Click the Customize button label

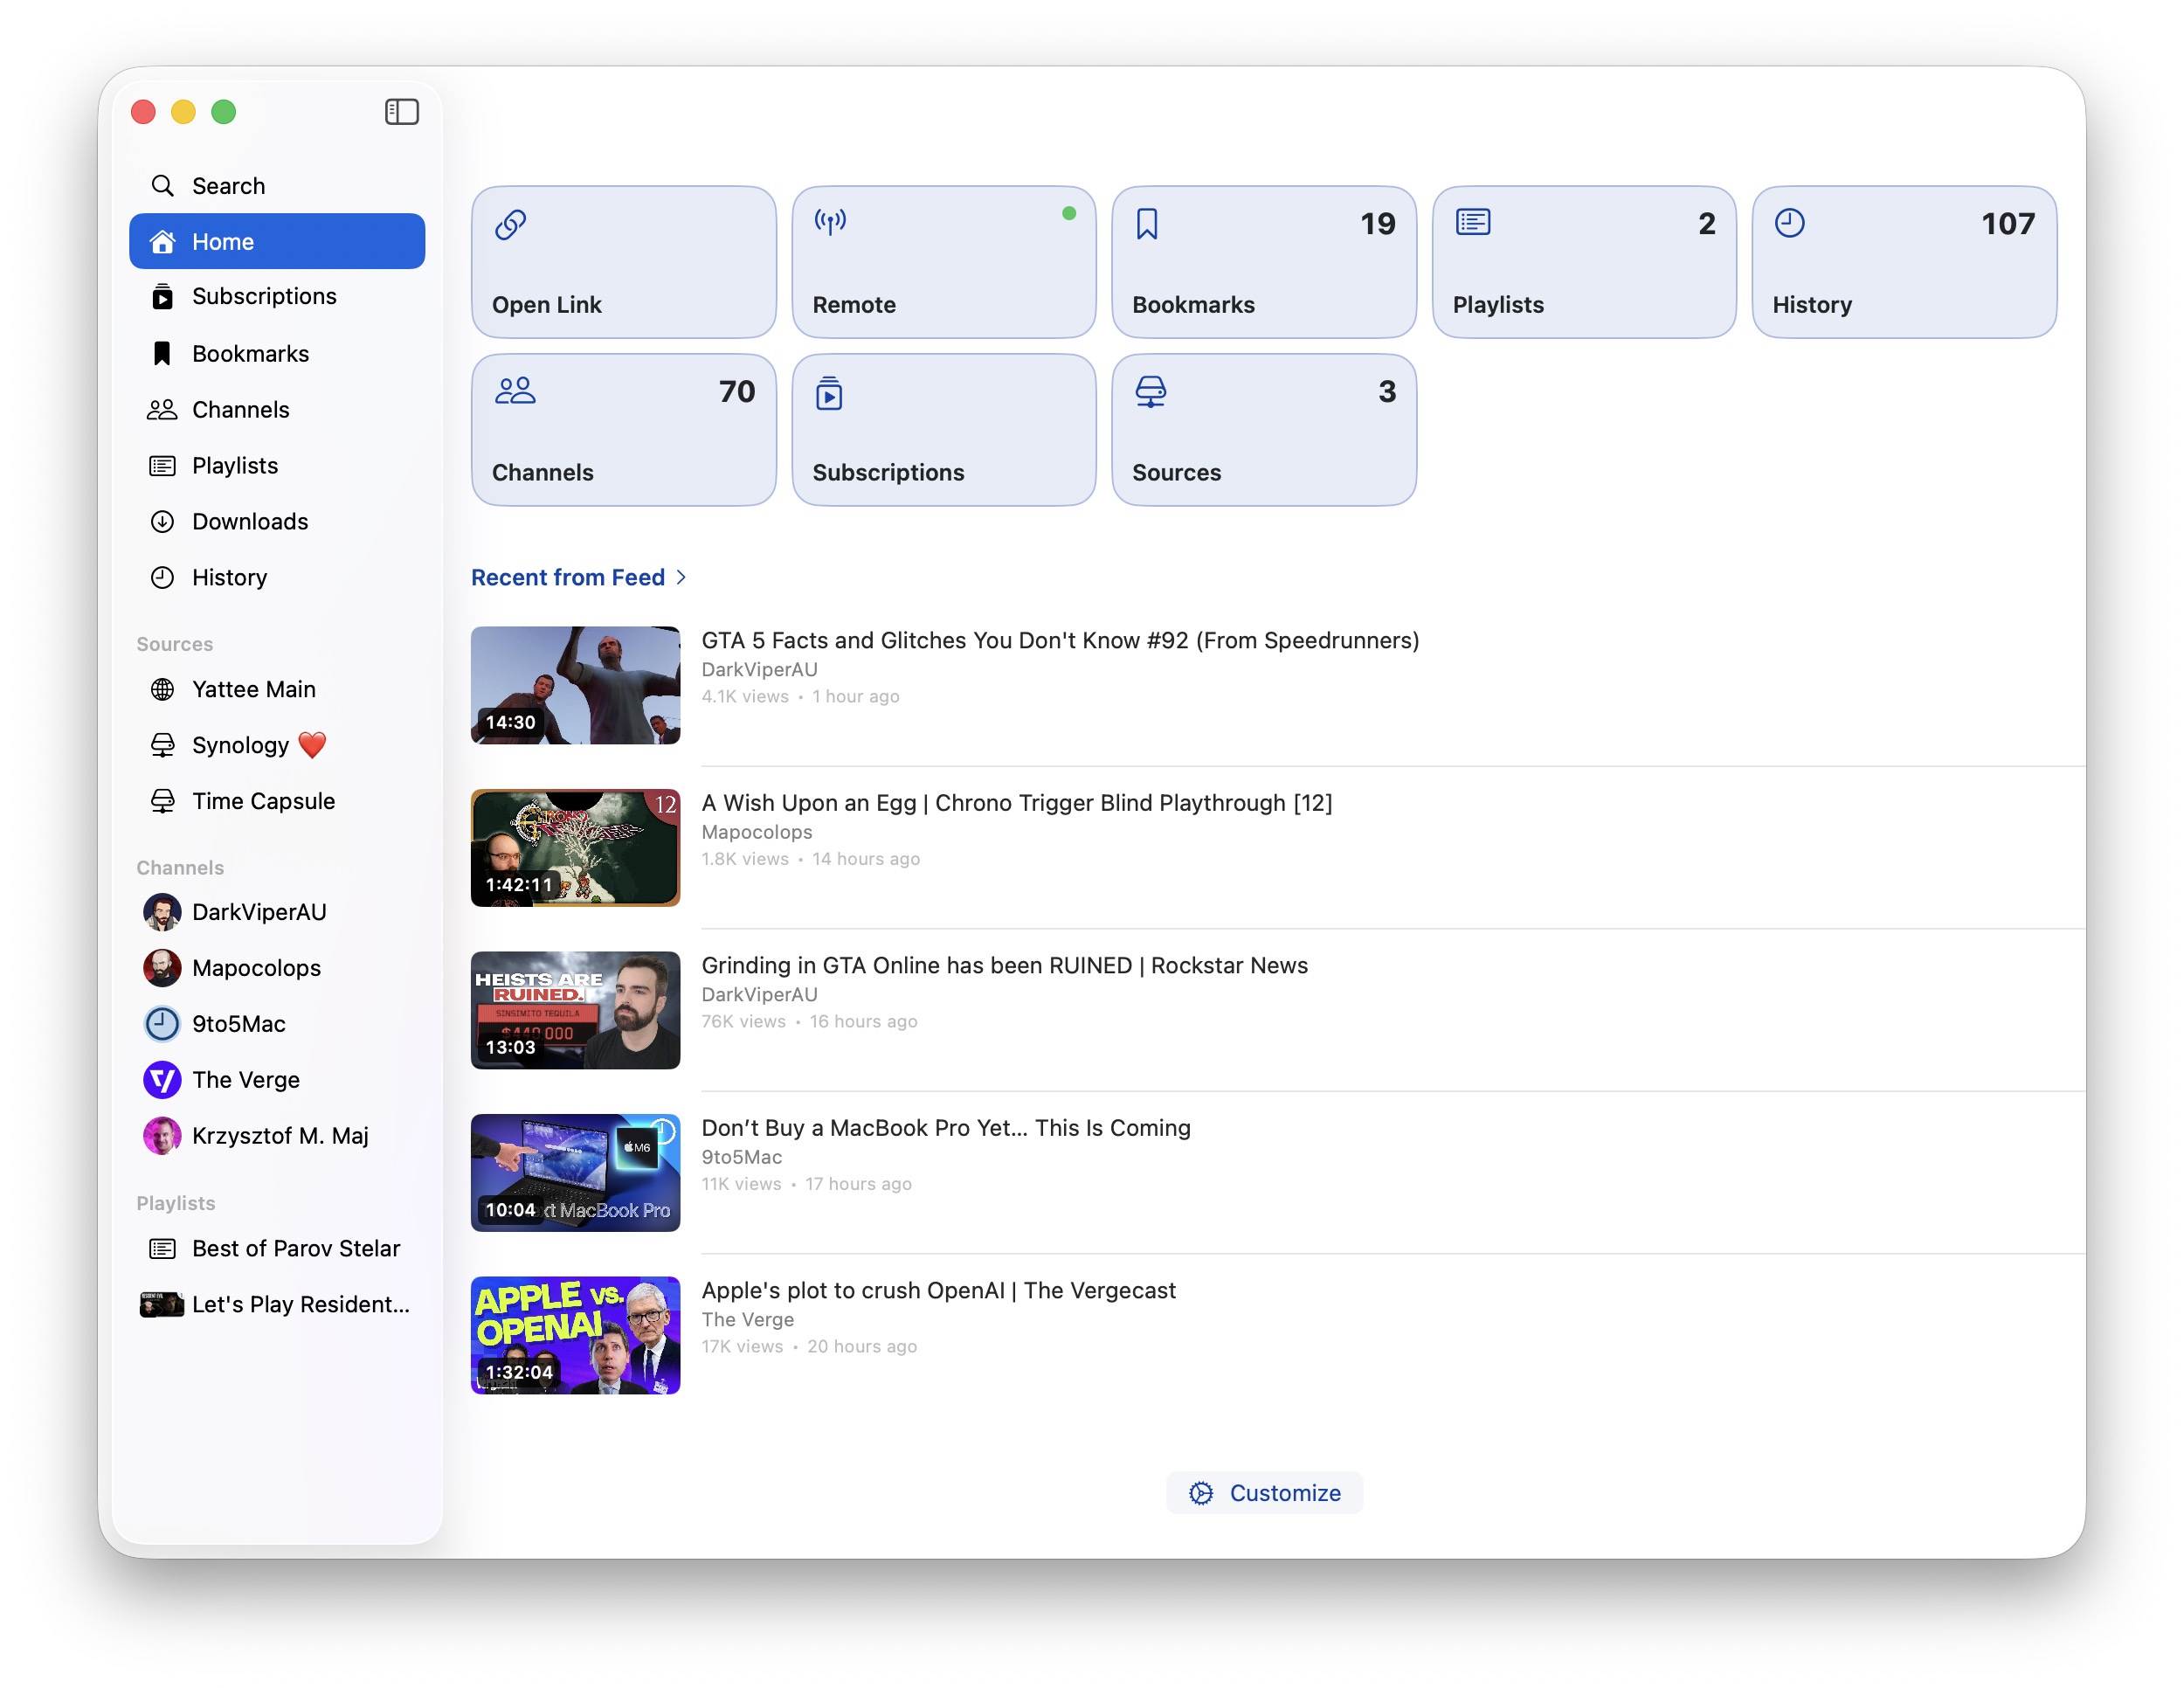[x=1285, y=1493]
